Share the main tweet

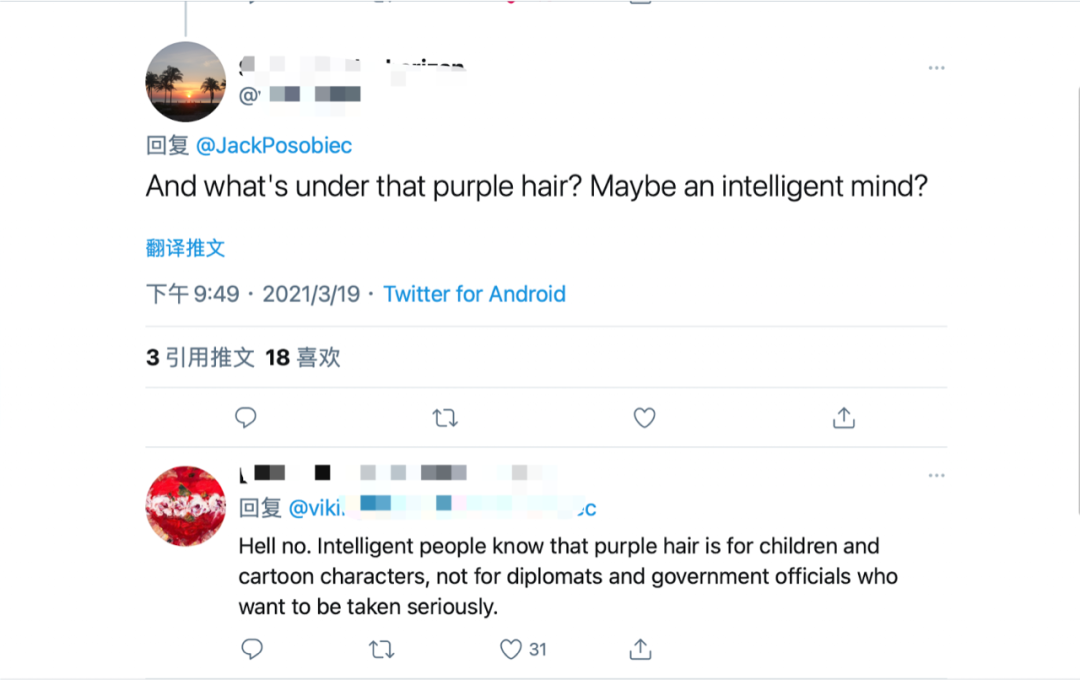(844, 418)
